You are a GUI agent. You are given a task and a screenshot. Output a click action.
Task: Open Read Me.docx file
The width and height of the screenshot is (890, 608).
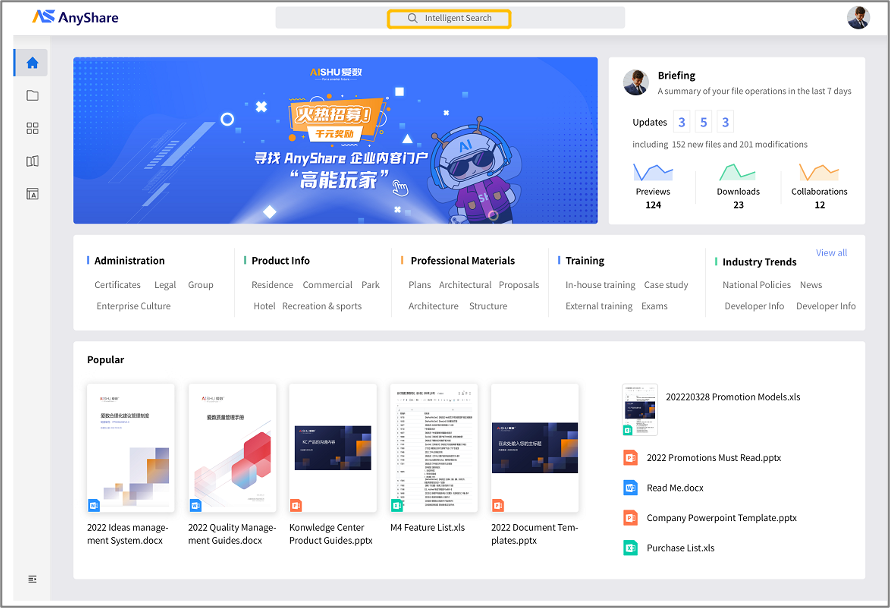pos(675,488)
